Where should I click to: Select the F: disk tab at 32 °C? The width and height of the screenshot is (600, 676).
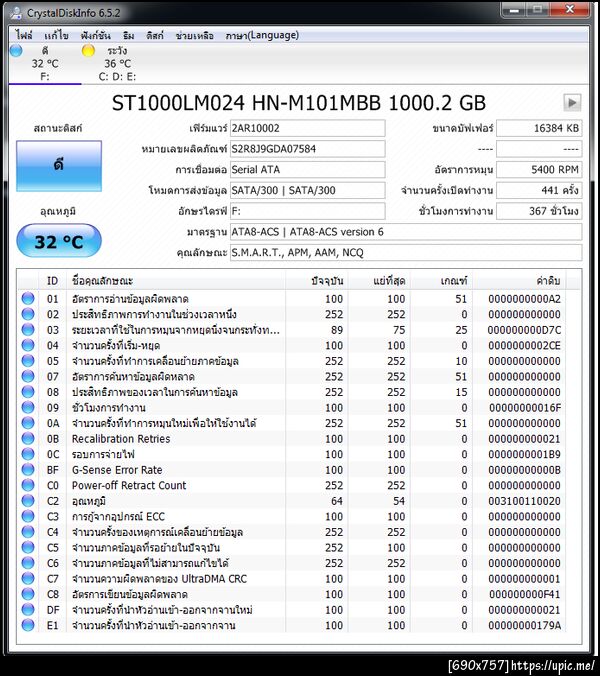(45, 64)
